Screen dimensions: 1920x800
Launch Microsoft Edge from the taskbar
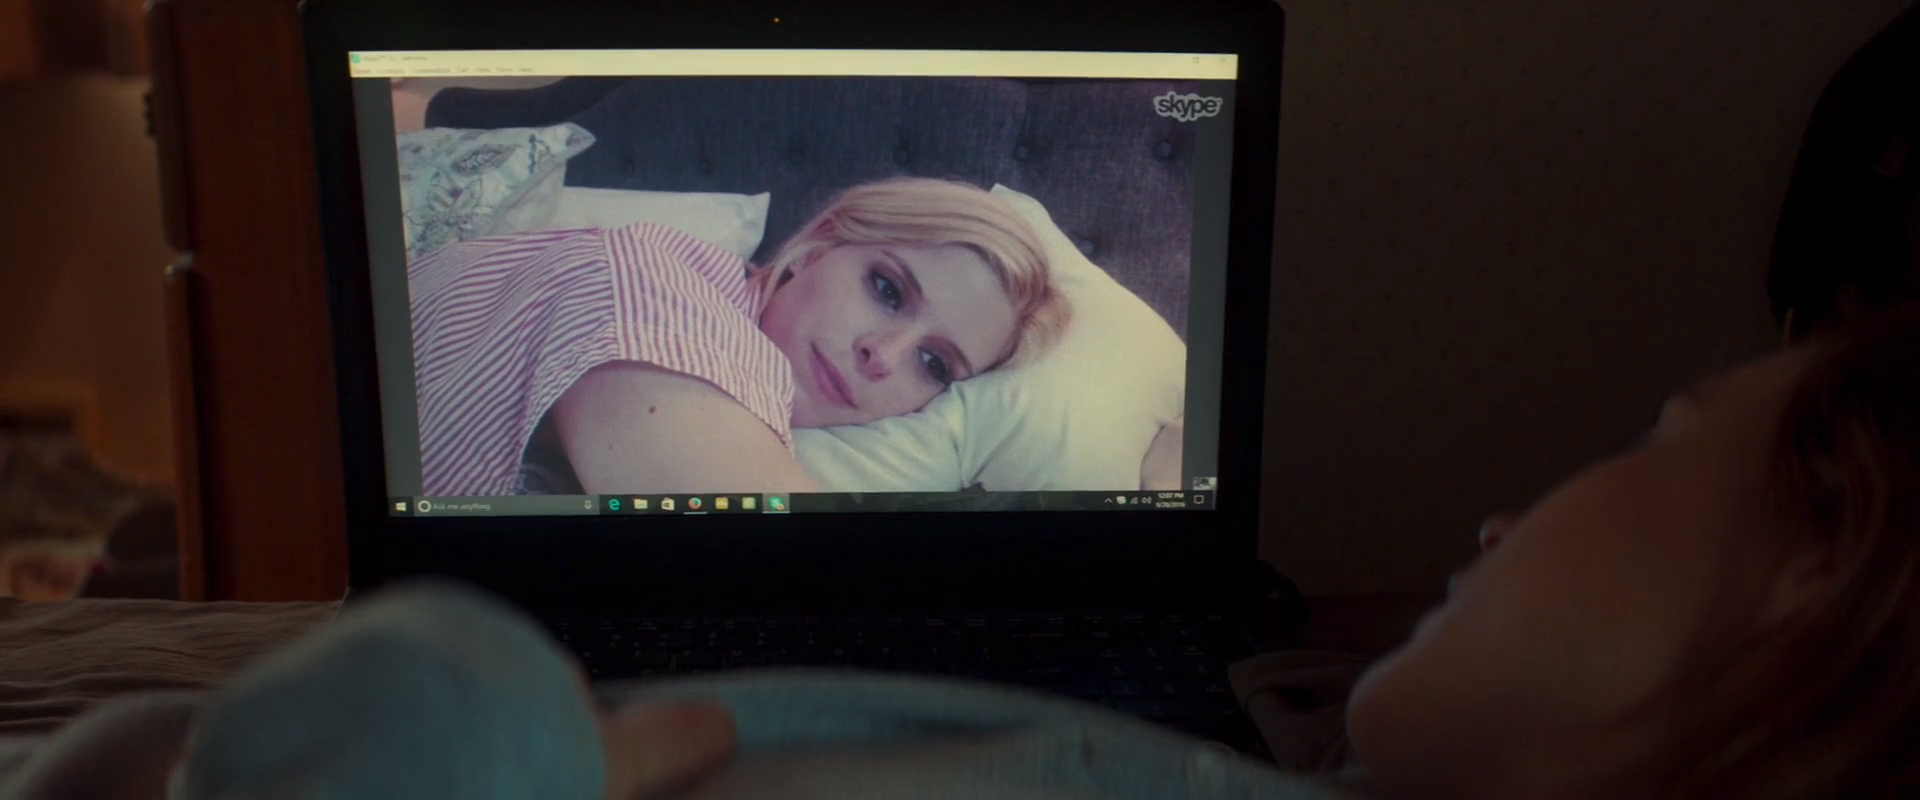[x=614, y=505]
